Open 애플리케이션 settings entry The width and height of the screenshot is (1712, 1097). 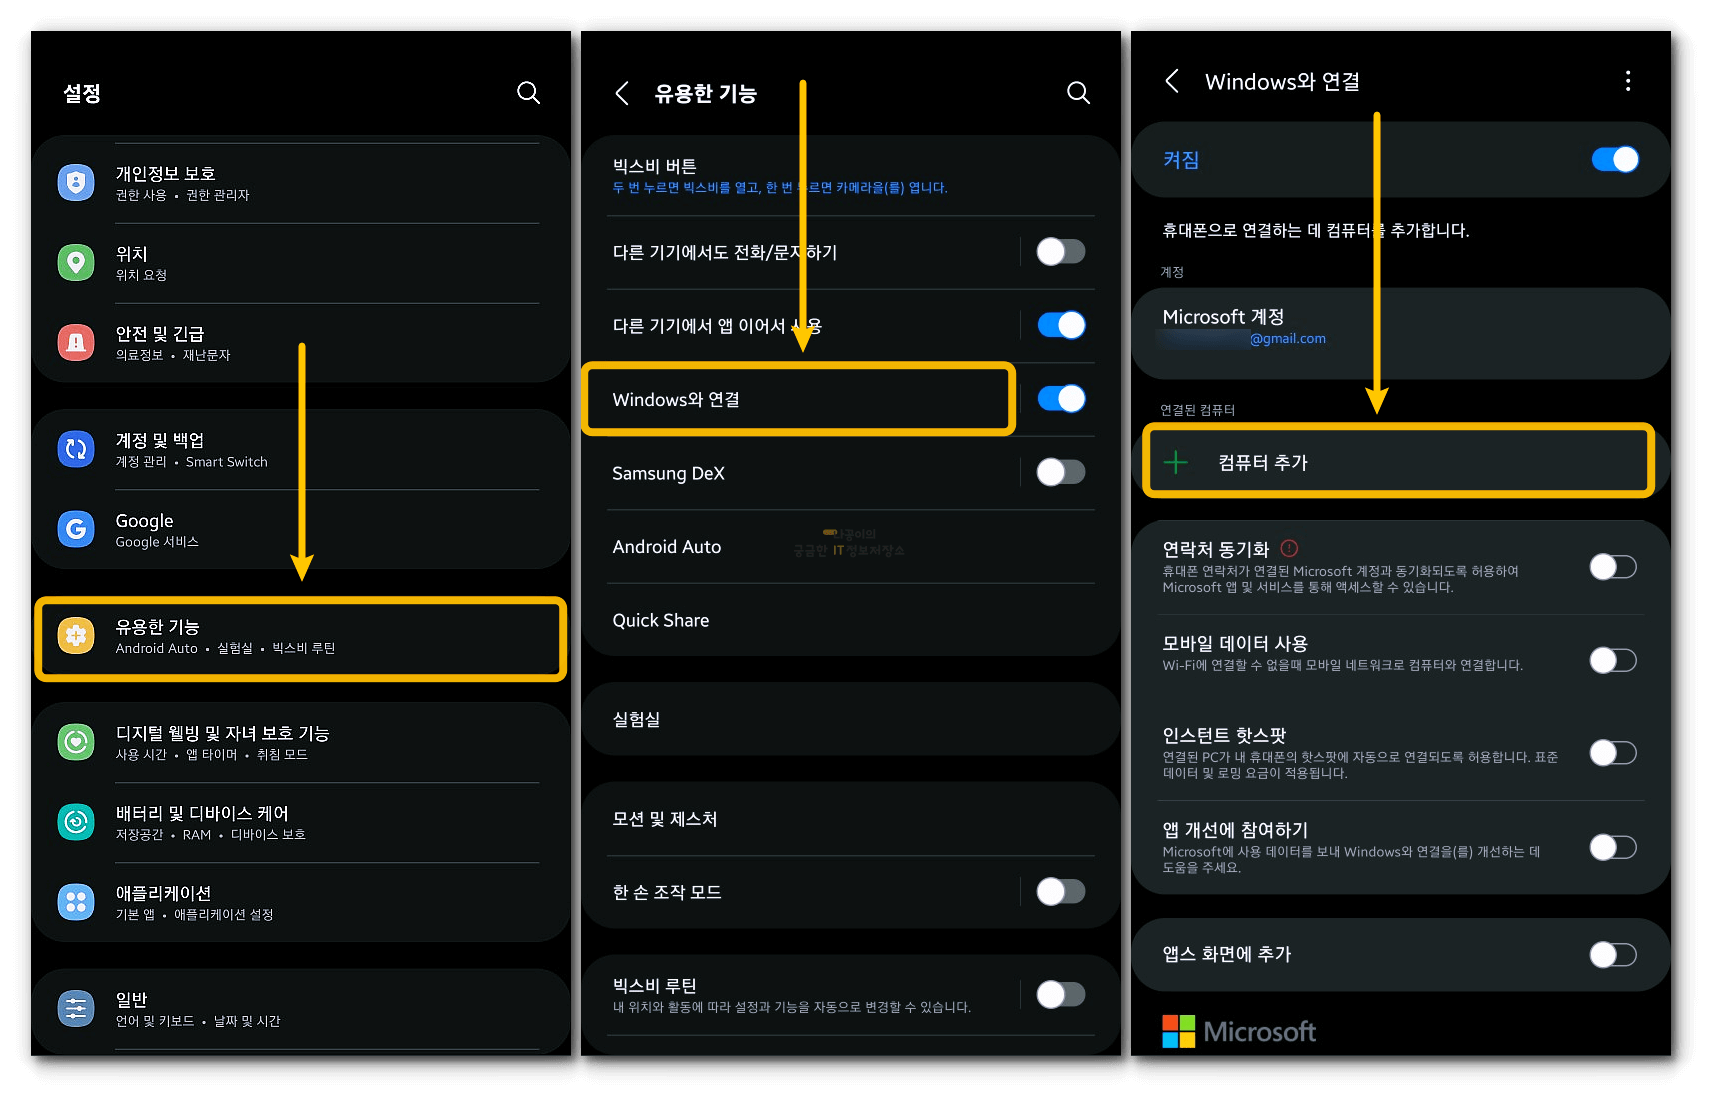click(x=300, y=903)
